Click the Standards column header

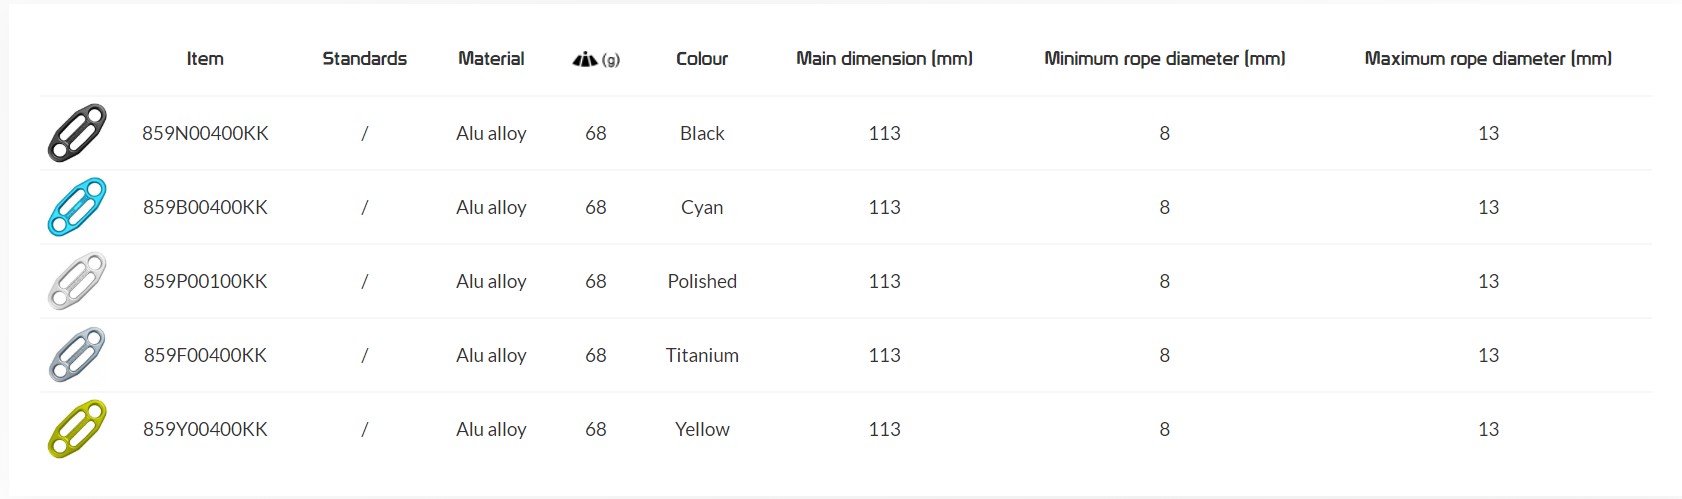[364, 59]
